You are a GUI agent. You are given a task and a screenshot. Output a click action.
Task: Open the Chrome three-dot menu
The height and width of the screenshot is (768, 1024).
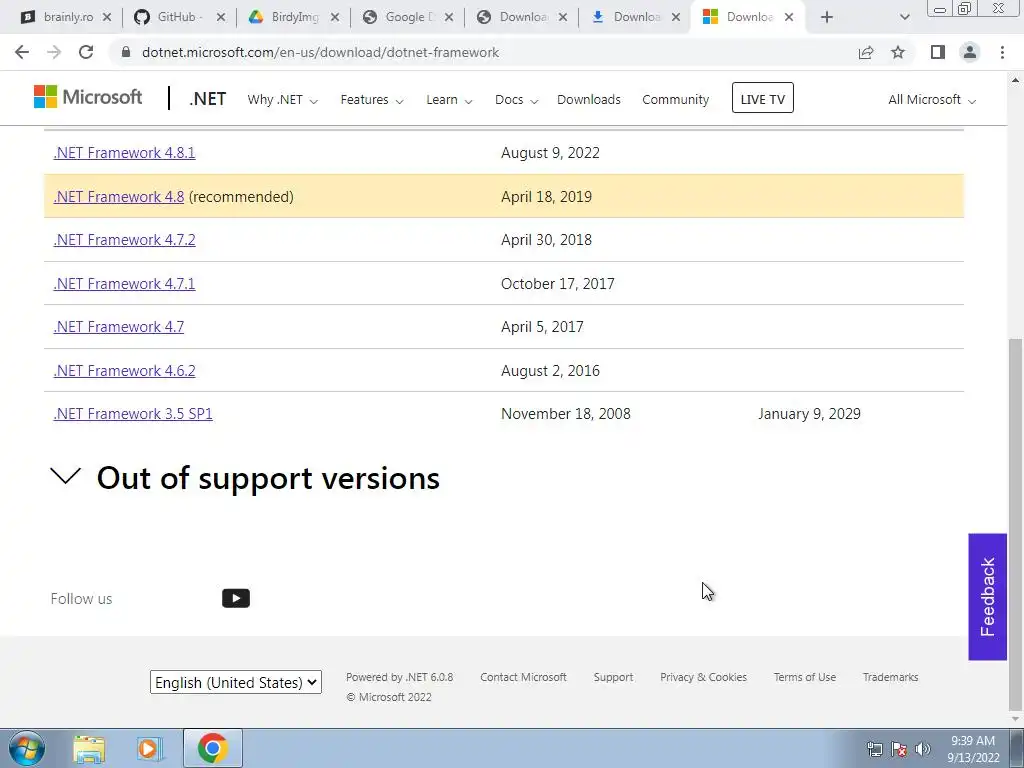pos(1002,52)
